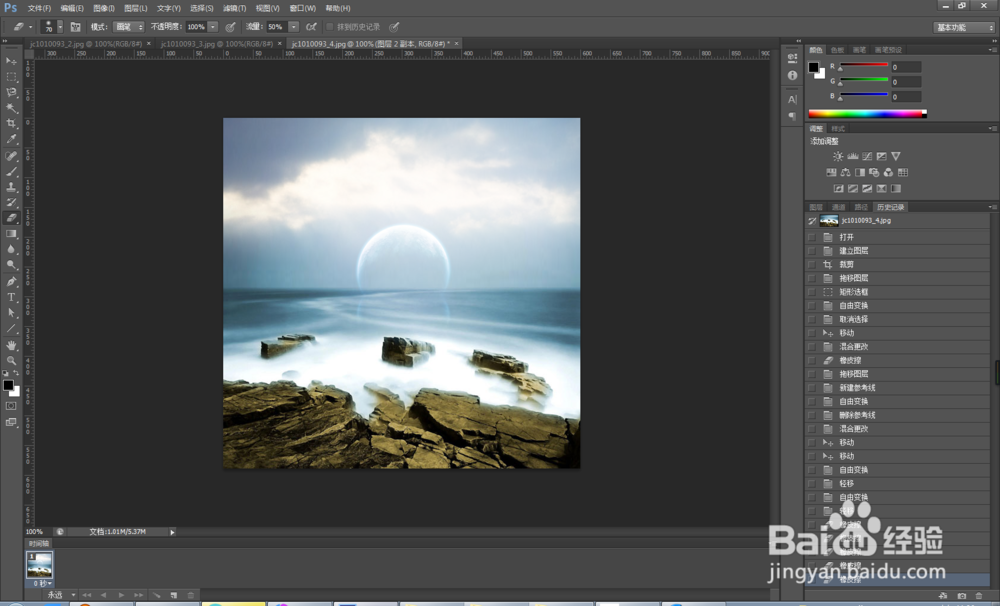Click the foreground color swatch in Color panel

813,67
